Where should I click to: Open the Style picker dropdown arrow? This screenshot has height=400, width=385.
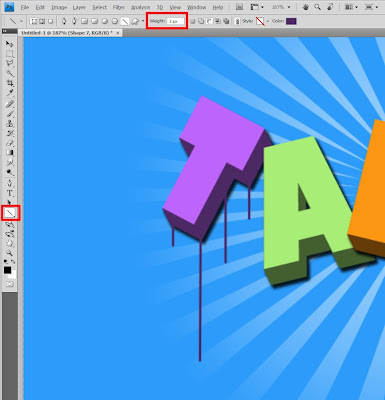click(x=268, y=21)
